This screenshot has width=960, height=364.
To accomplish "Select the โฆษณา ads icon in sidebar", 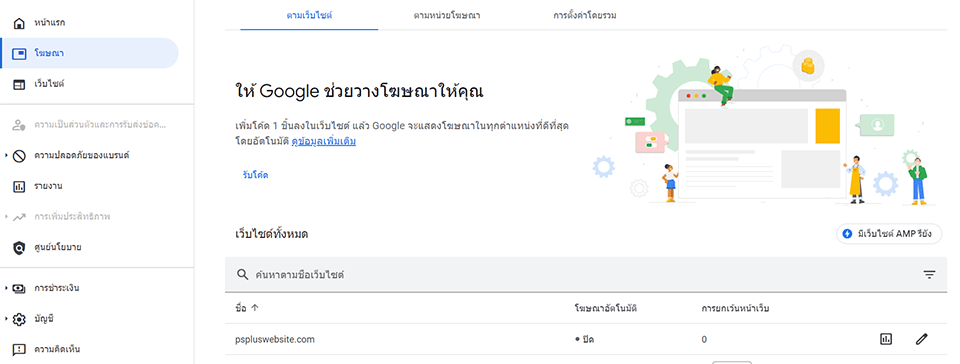I will [19, 54].
